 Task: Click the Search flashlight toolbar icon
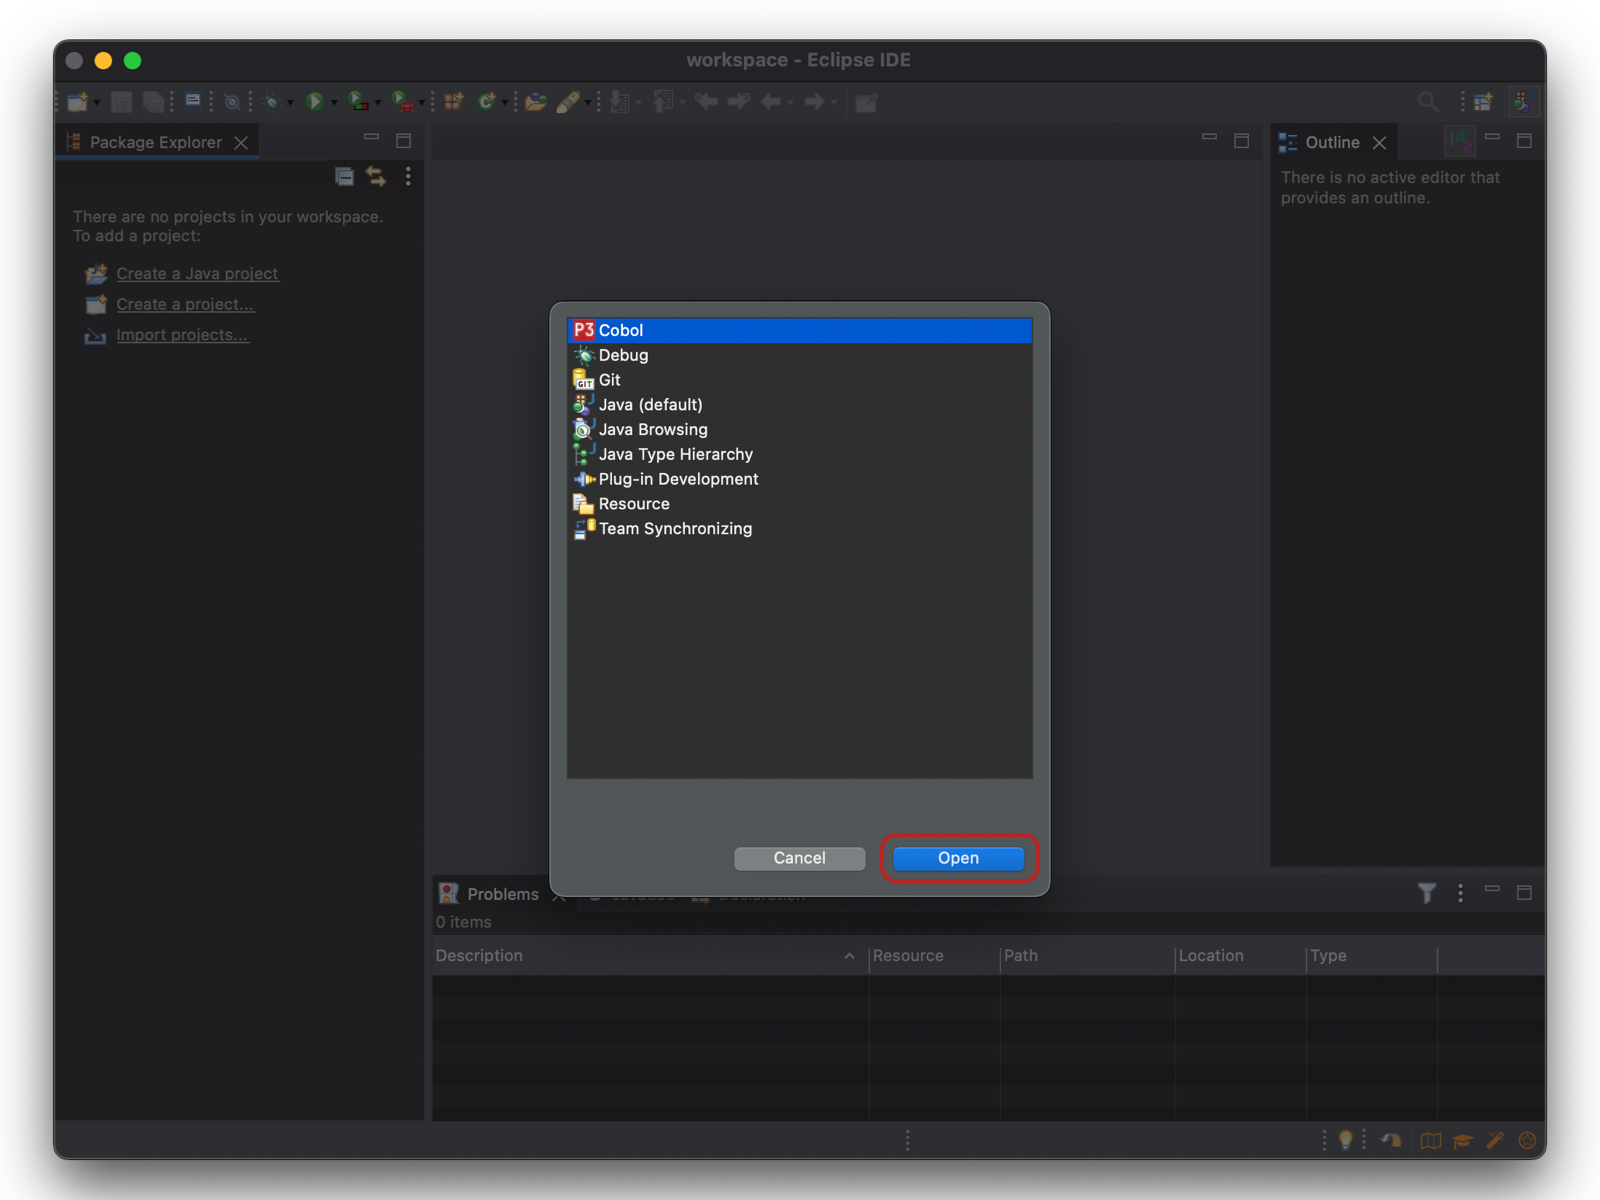(x=568, y=102)
